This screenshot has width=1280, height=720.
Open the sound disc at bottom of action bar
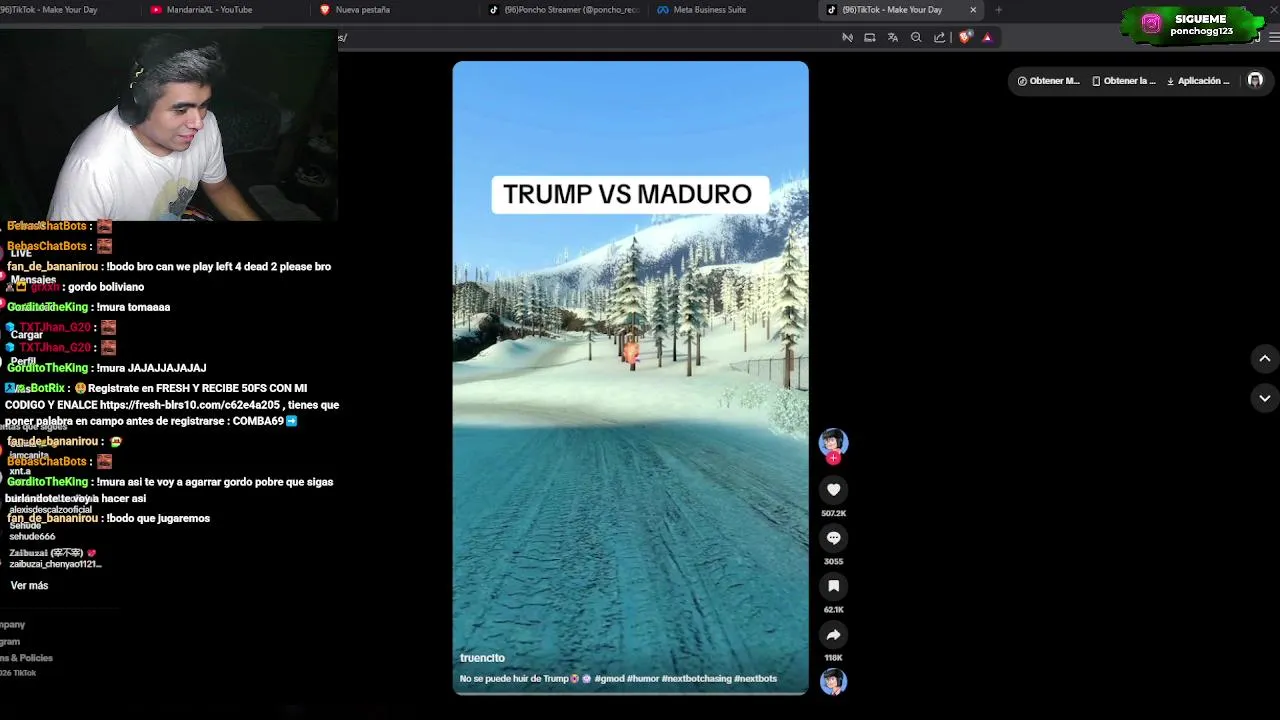[x=833, y=682]
